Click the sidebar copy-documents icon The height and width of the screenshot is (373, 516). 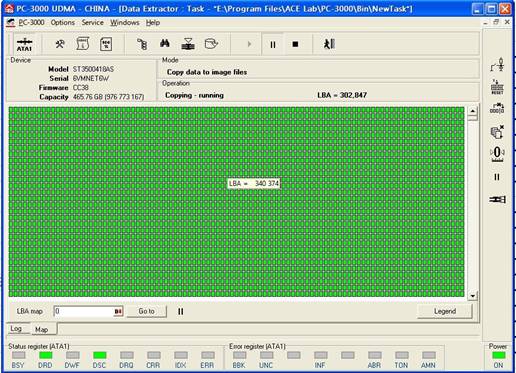point(497,132)
